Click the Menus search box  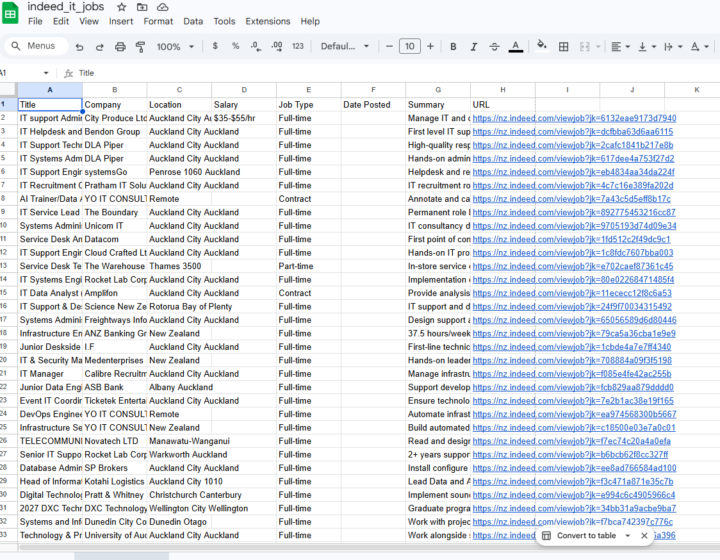point(37,46)
